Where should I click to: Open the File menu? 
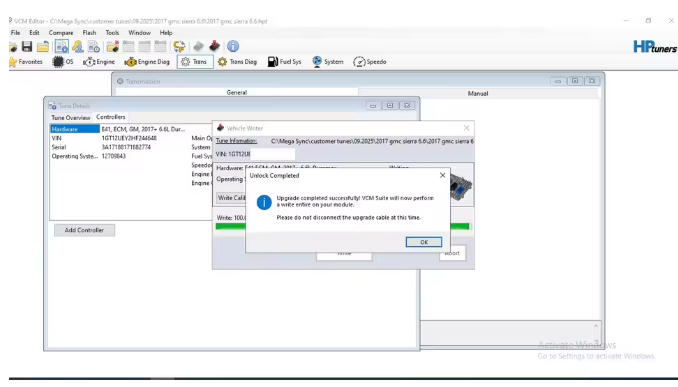pyautogui.click(x=16, y=33)
